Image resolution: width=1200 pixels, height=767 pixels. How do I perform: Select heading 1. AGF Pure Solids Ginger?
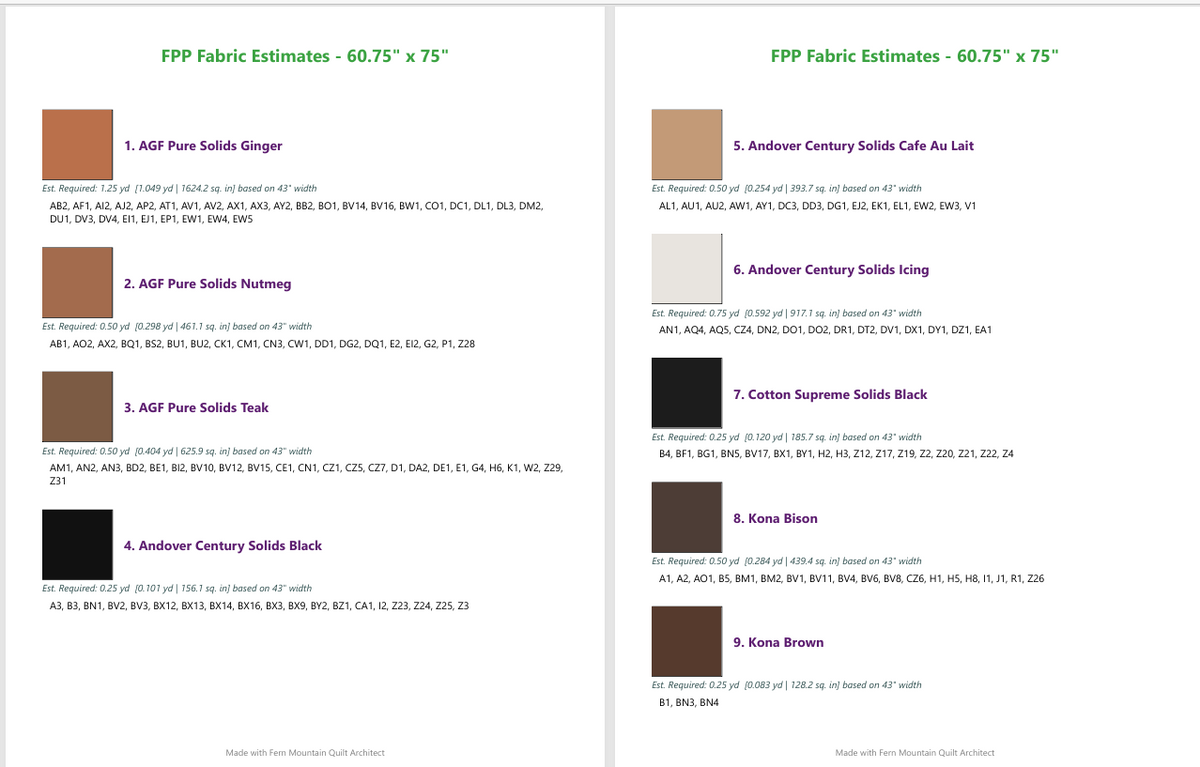pyautogui.click(x=203, y=146)
